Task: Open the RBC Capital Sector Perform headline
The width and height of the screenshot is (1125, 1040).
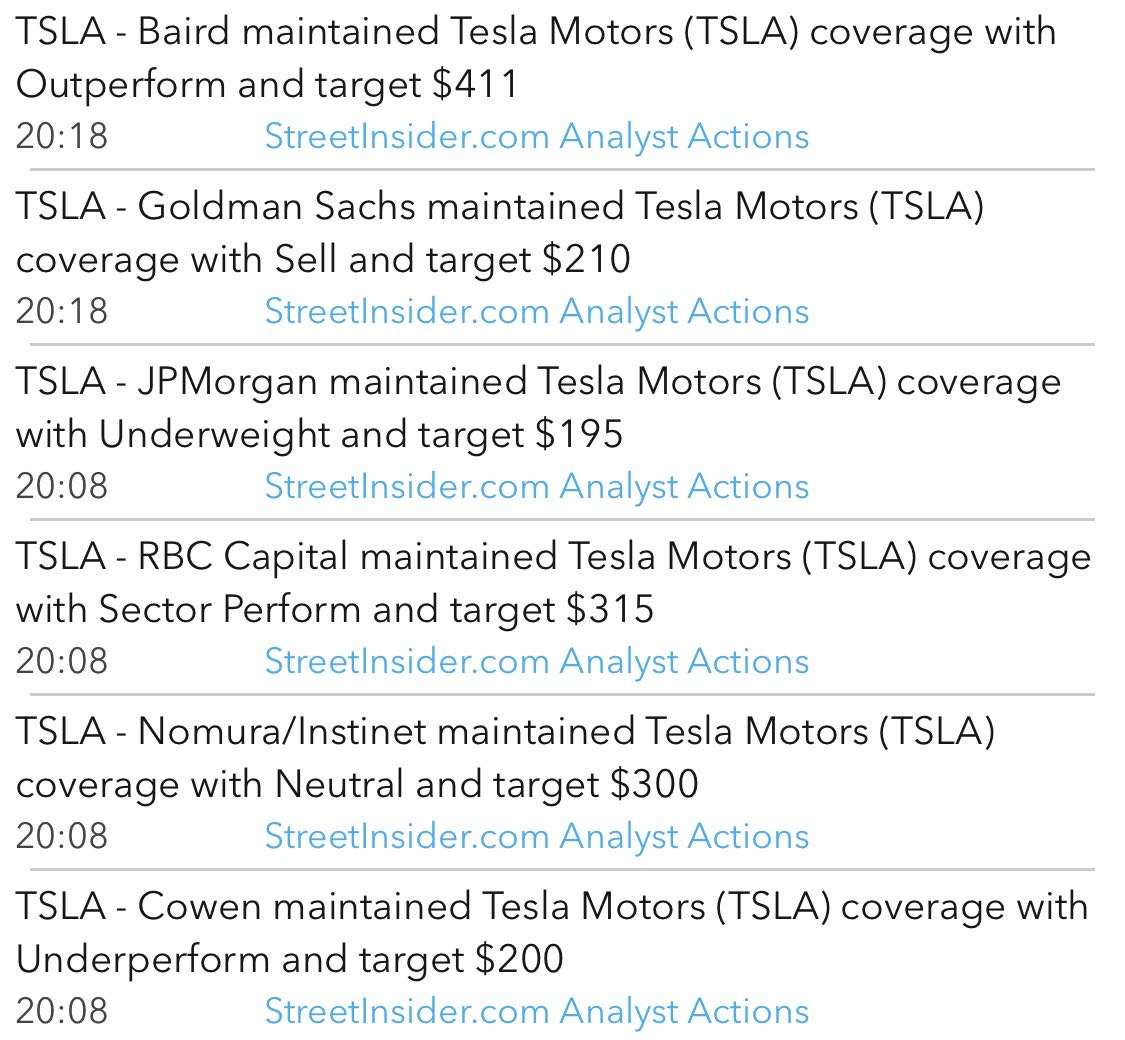Action: tap(552, 583)
